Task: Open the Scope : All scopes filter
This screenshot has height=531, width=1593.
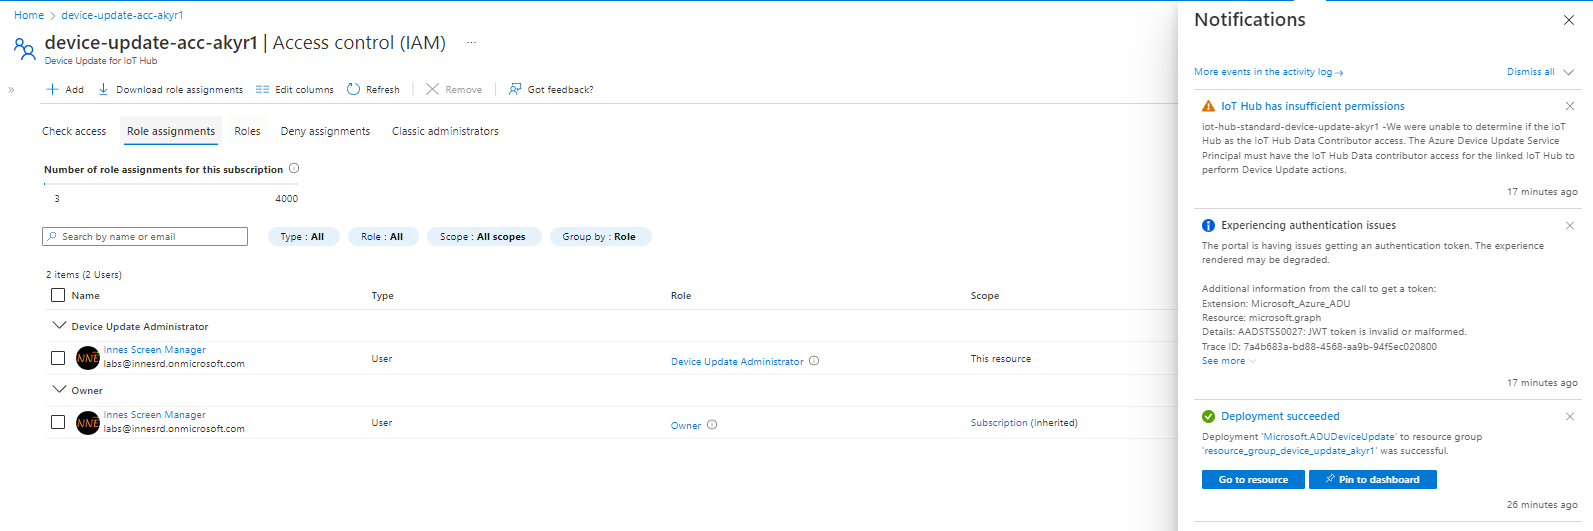Action: coord(483,237)
